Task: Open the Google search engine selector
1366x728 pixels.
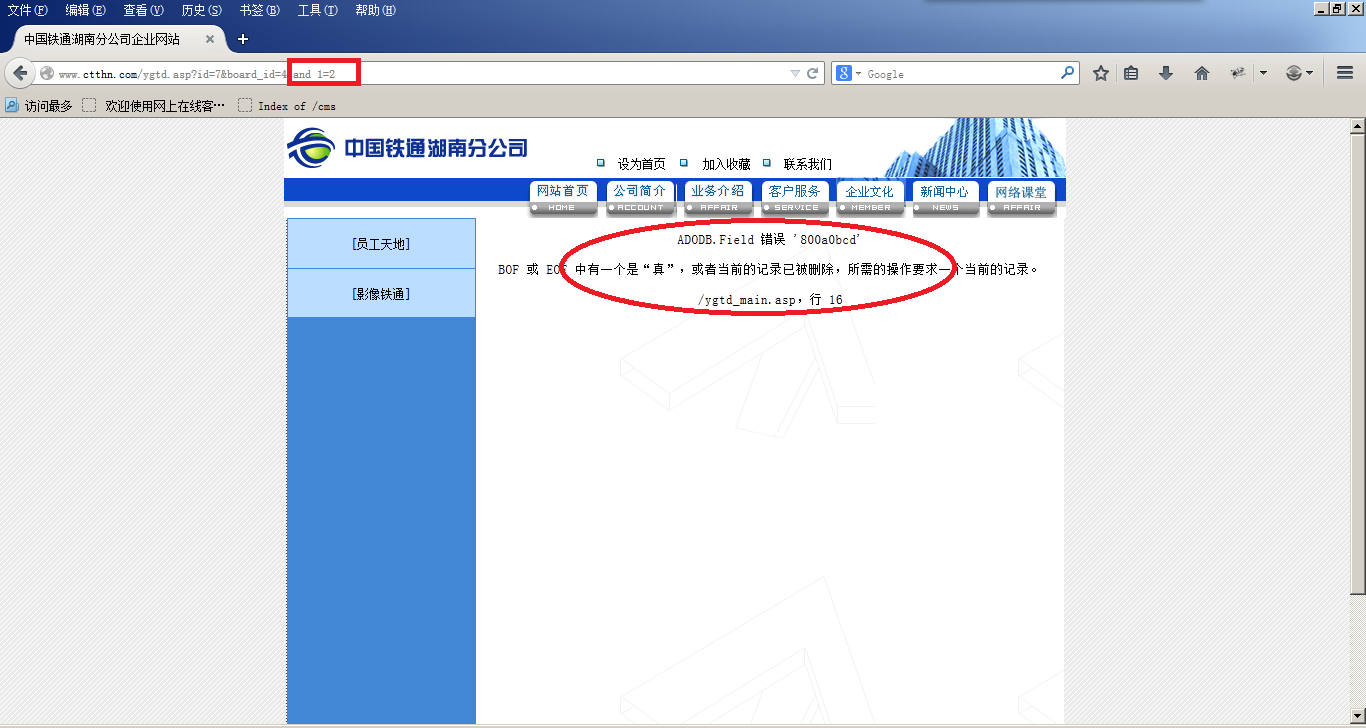Action: pyautogui.click(x=848, y=73)
